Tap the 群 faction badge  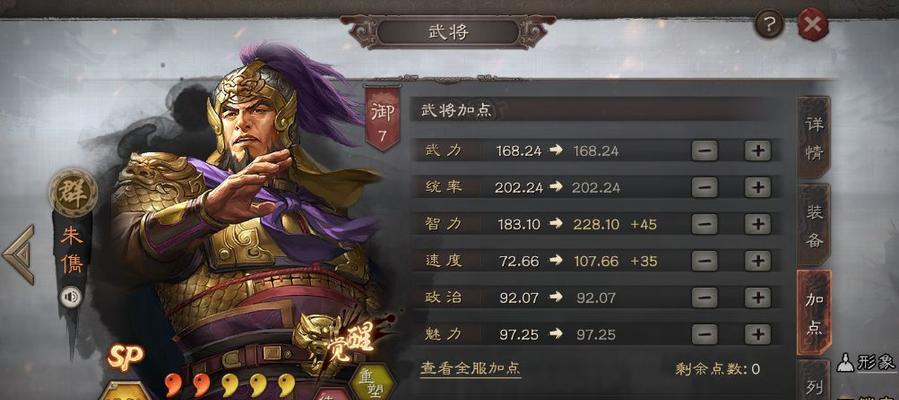click(x=73, y=193)
